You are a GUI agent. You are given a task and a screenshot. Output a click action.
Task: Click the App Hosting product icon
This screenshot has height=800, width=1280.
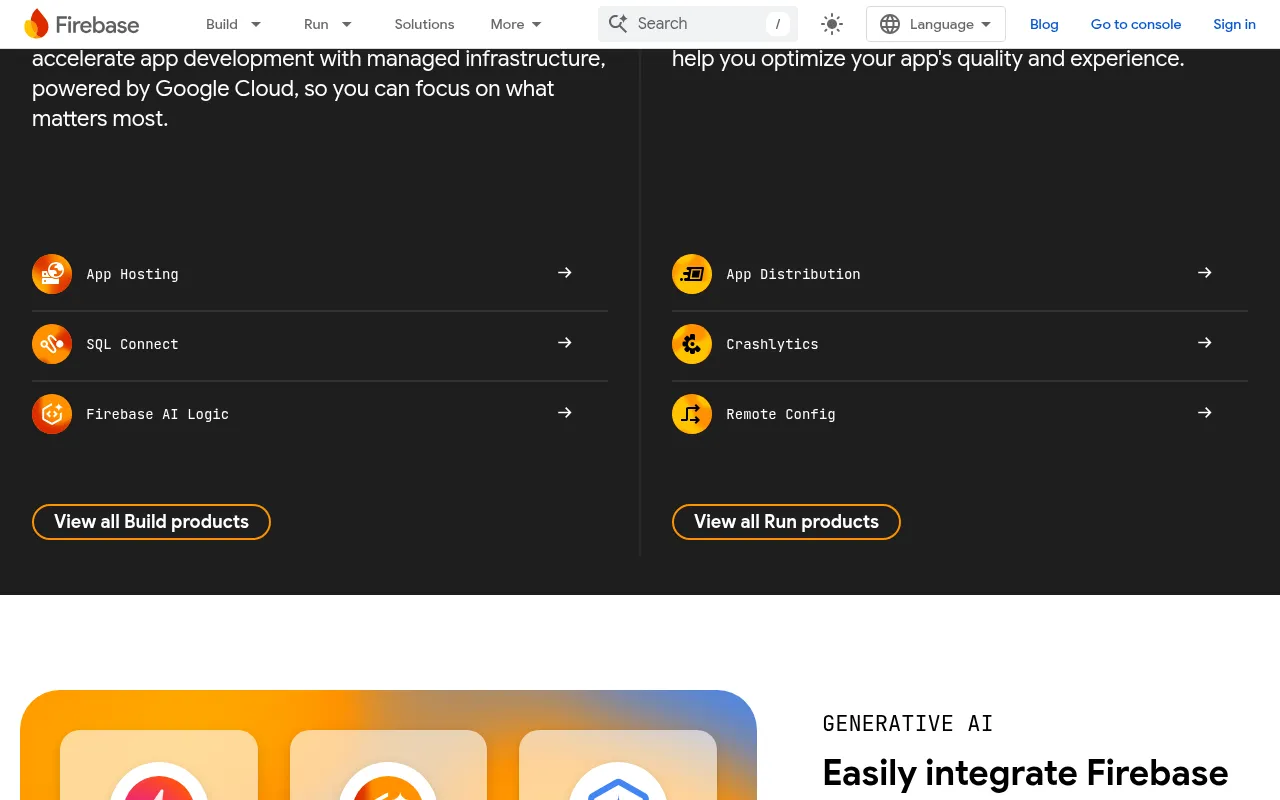(x=52, y=274)
